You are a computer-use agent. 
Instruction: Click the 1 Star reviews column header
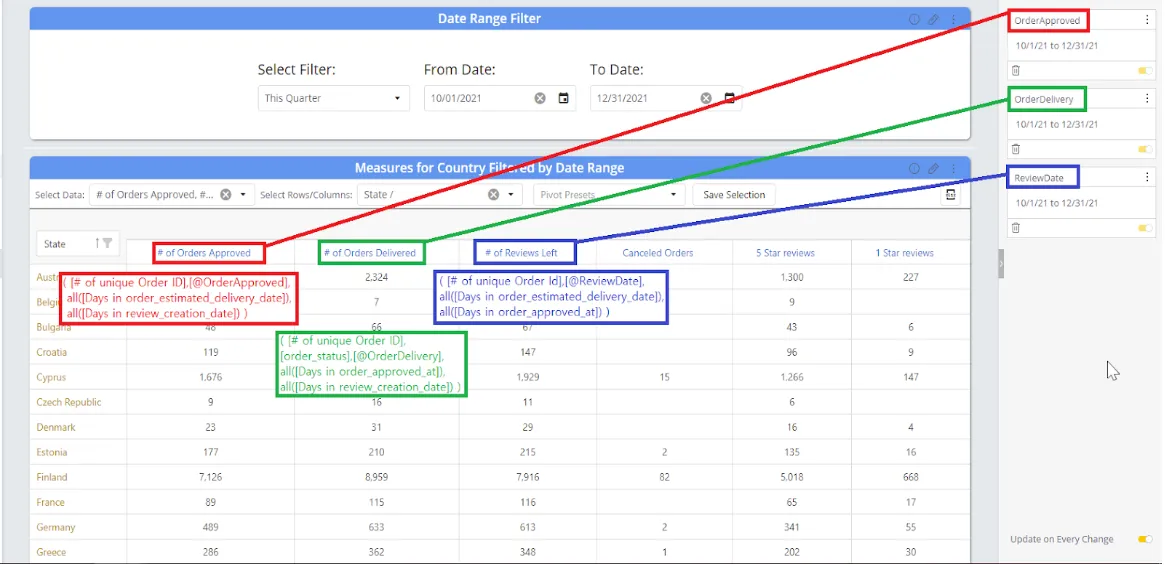point(904,253)
